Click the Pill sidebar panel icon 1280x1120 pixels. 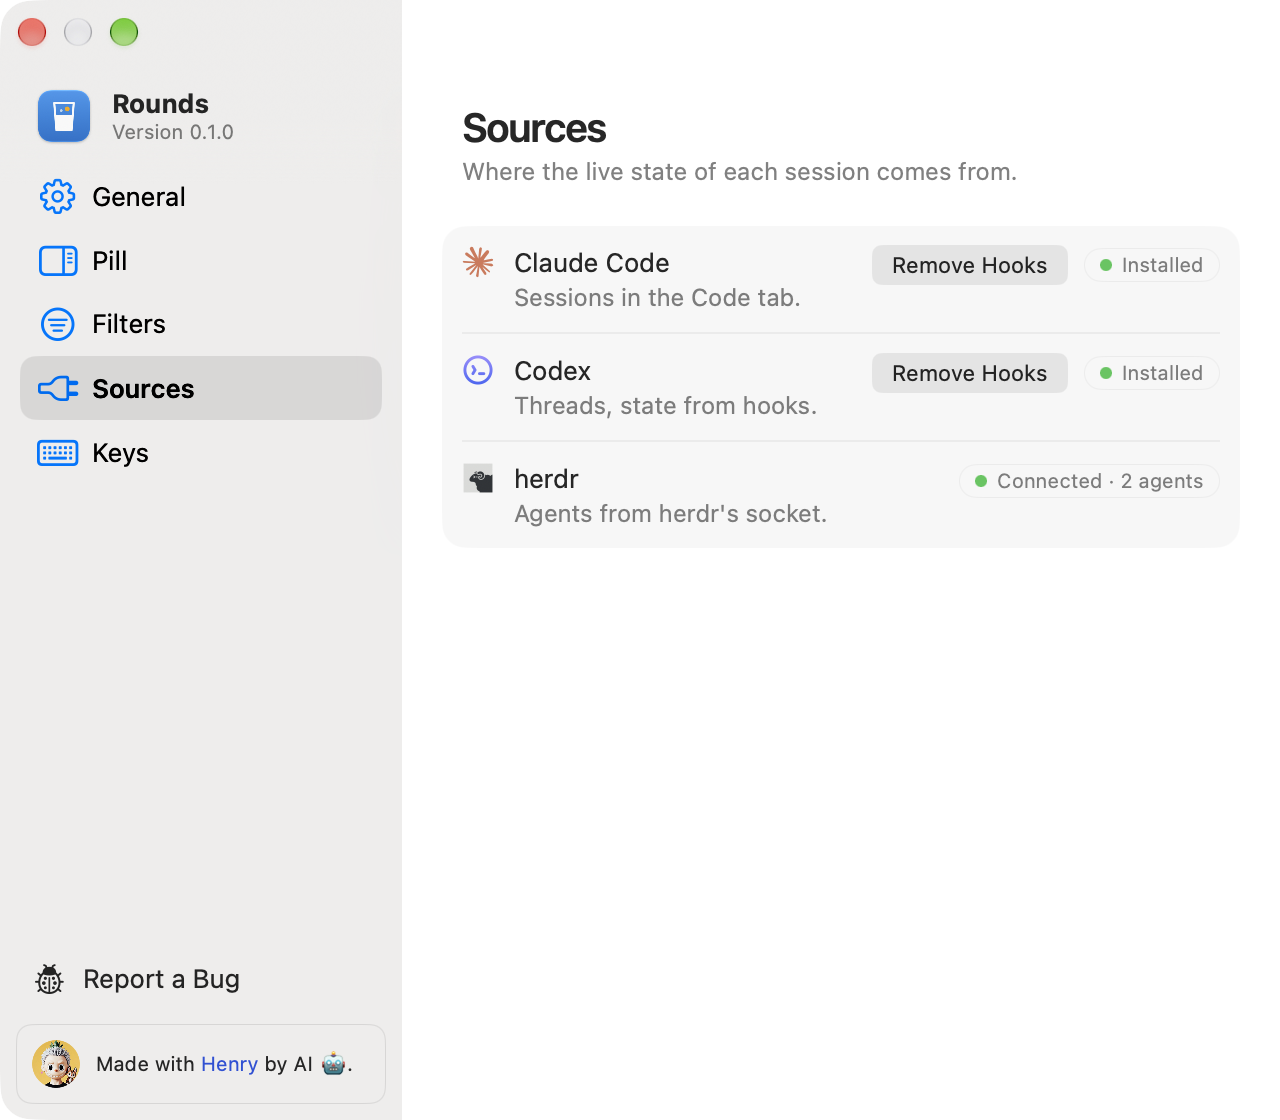click(58, 261)
